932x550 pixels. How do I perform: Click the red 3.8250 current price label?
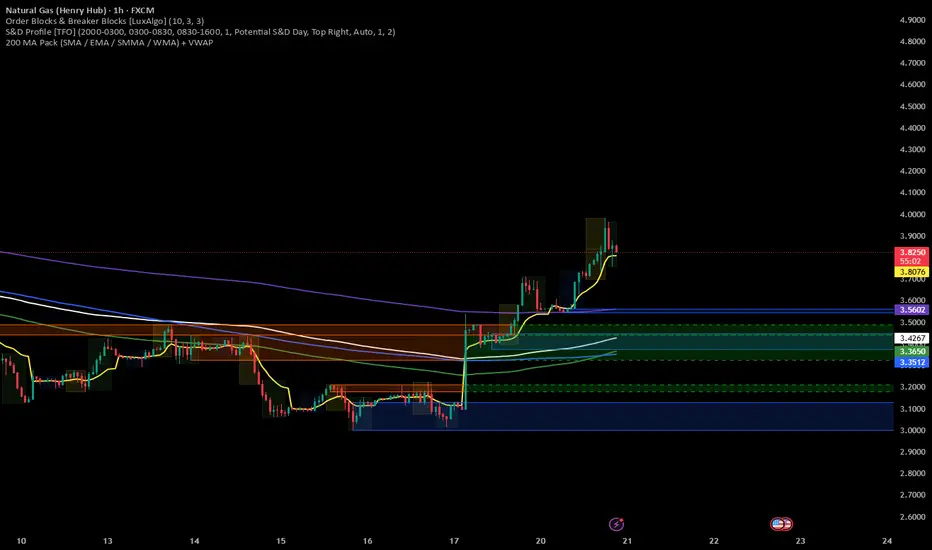[x=911, y=252]
